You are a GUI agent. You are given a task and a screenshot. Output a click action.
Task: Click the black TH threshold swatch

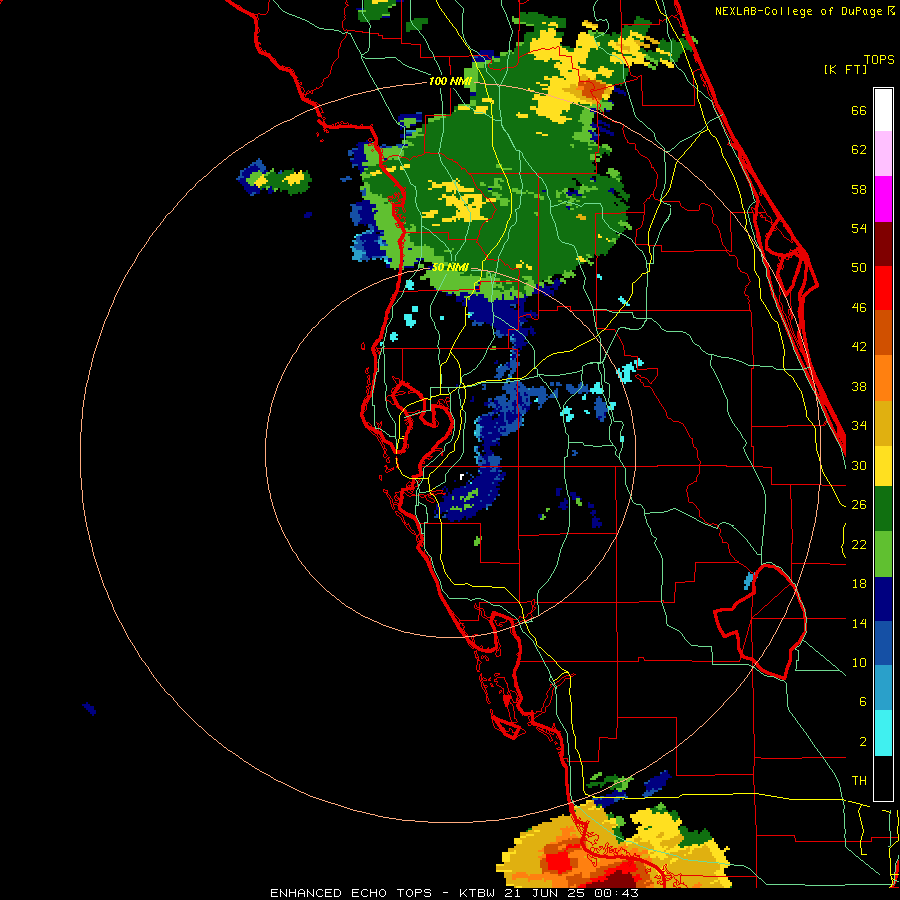coord(883,778)
